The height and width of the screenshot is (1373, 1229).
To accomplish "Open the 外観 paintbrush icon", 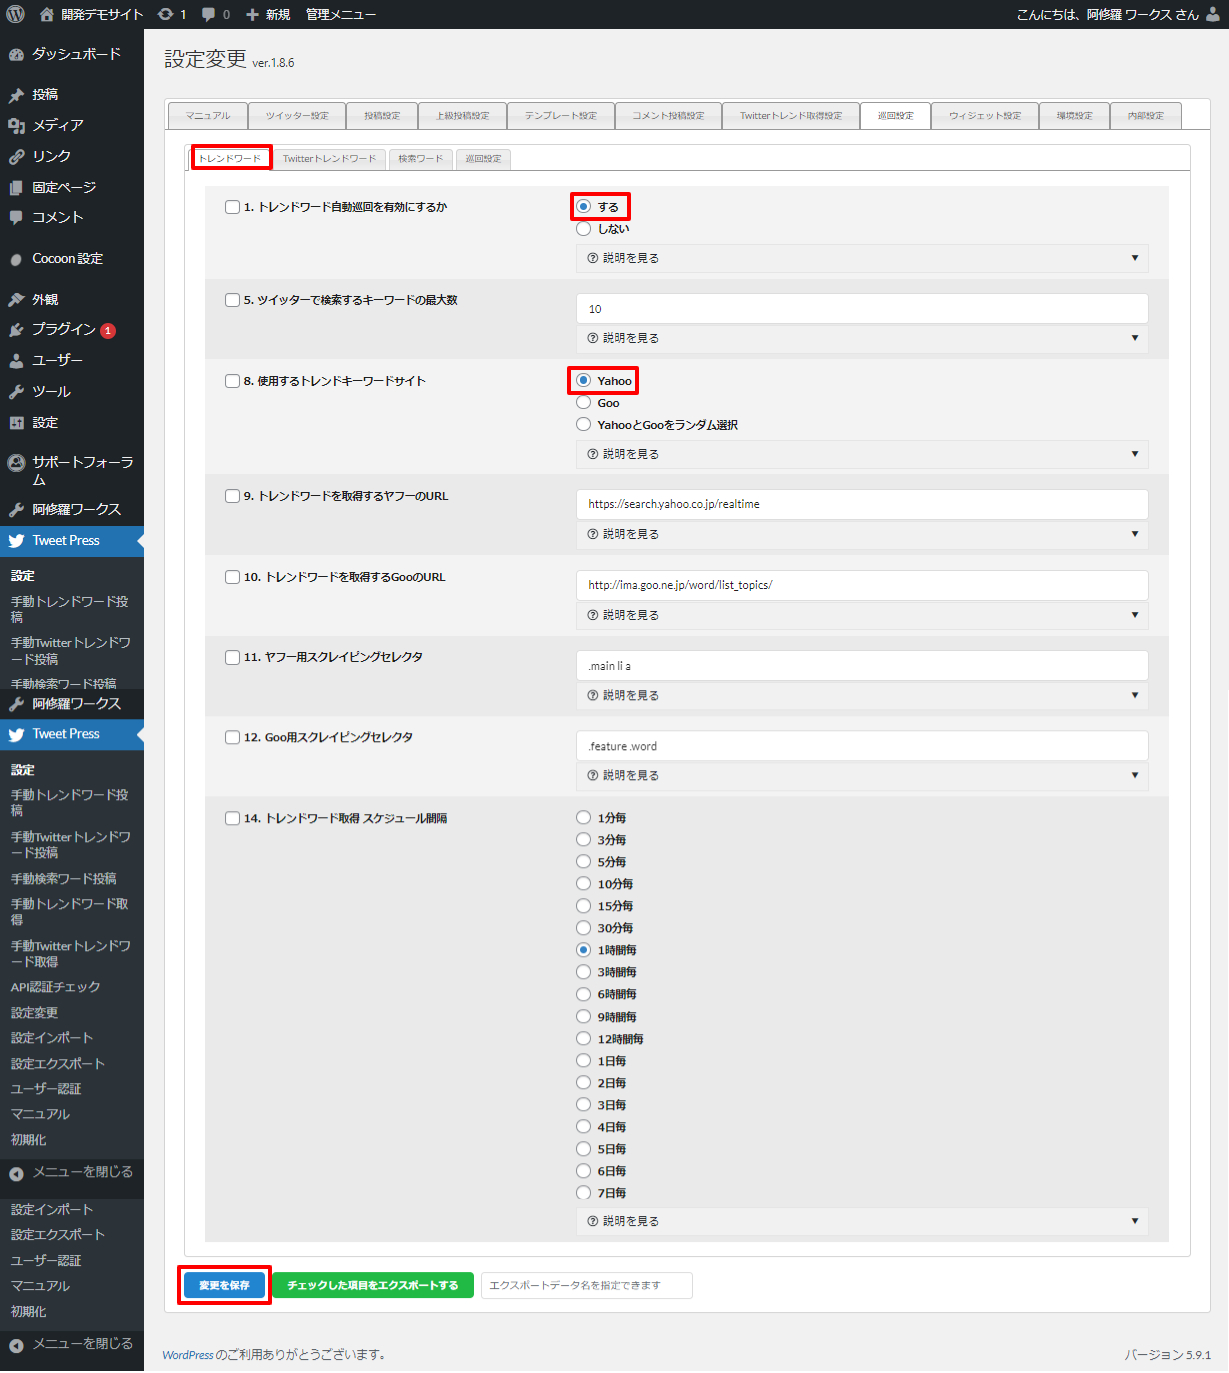I will (16, 299).
